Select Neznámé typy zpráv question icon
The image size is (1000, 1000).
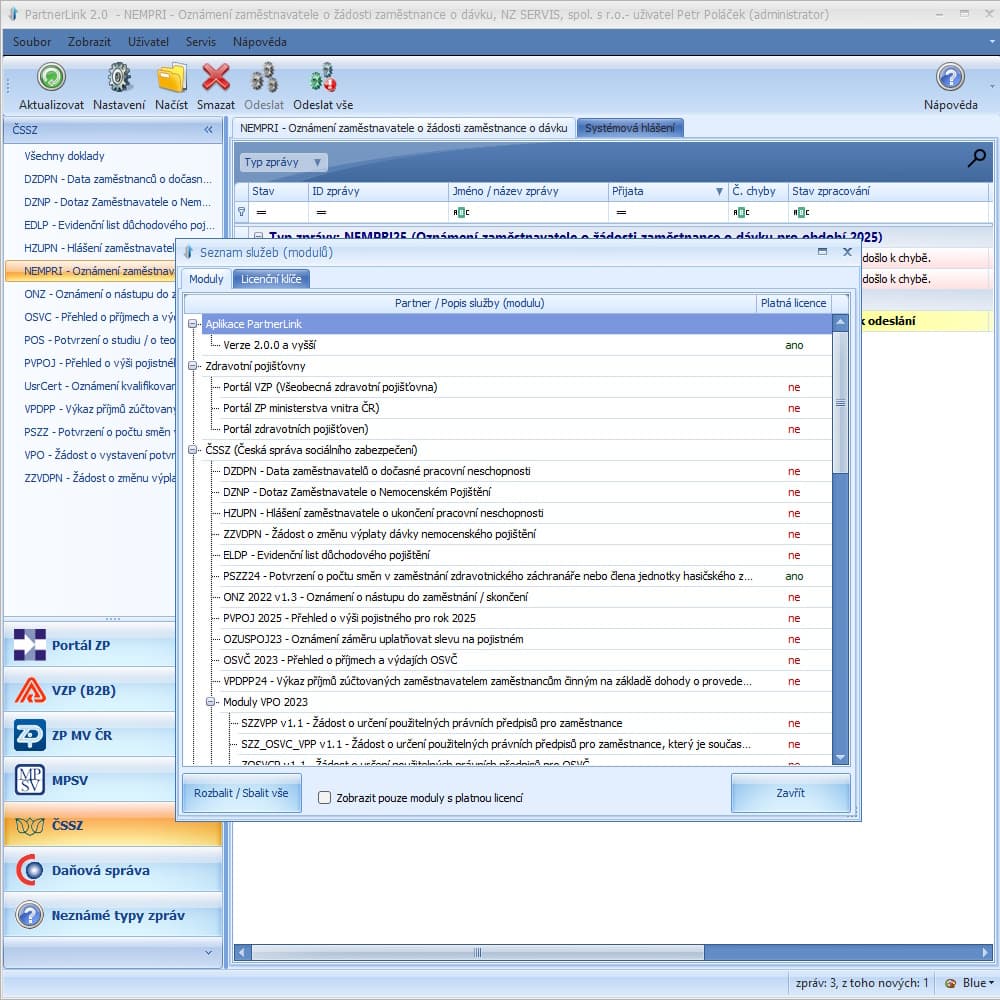tap(29, 915)
